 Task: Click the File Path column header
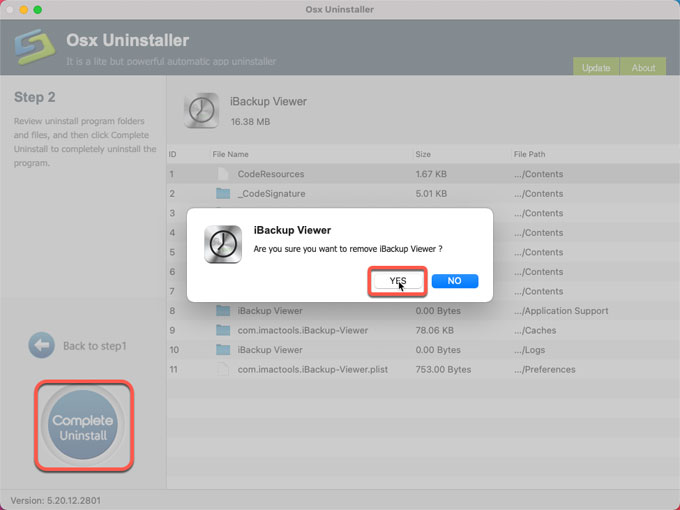[529, 154]
